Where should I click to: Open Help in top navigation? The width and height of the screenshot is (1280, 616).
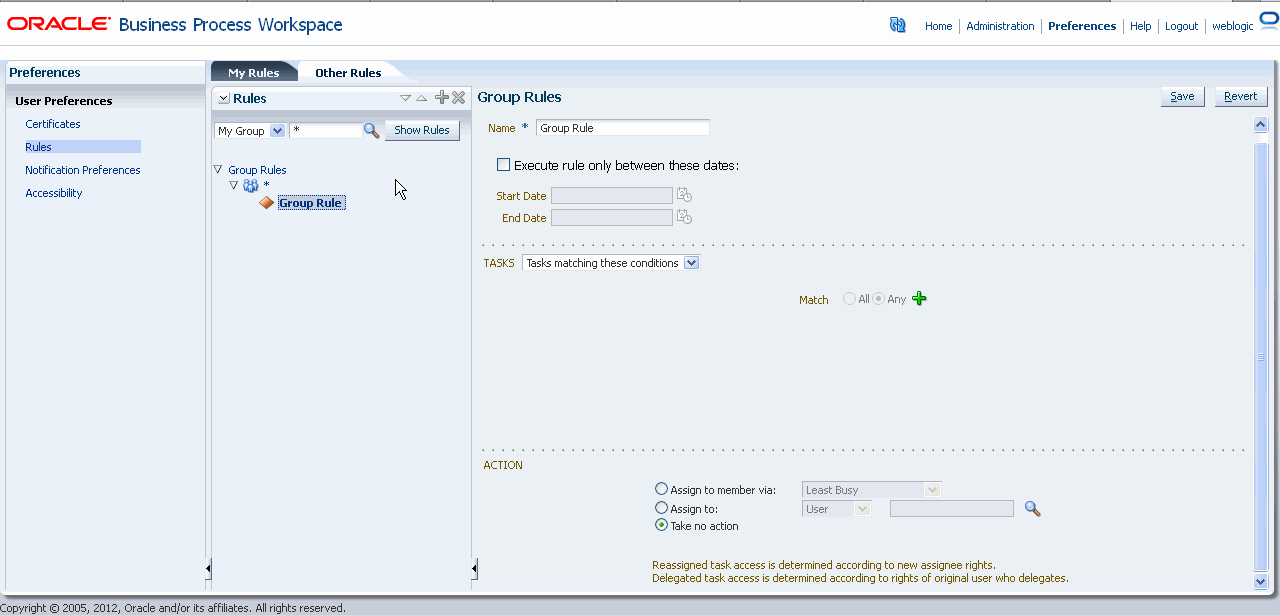point(1141,26)
